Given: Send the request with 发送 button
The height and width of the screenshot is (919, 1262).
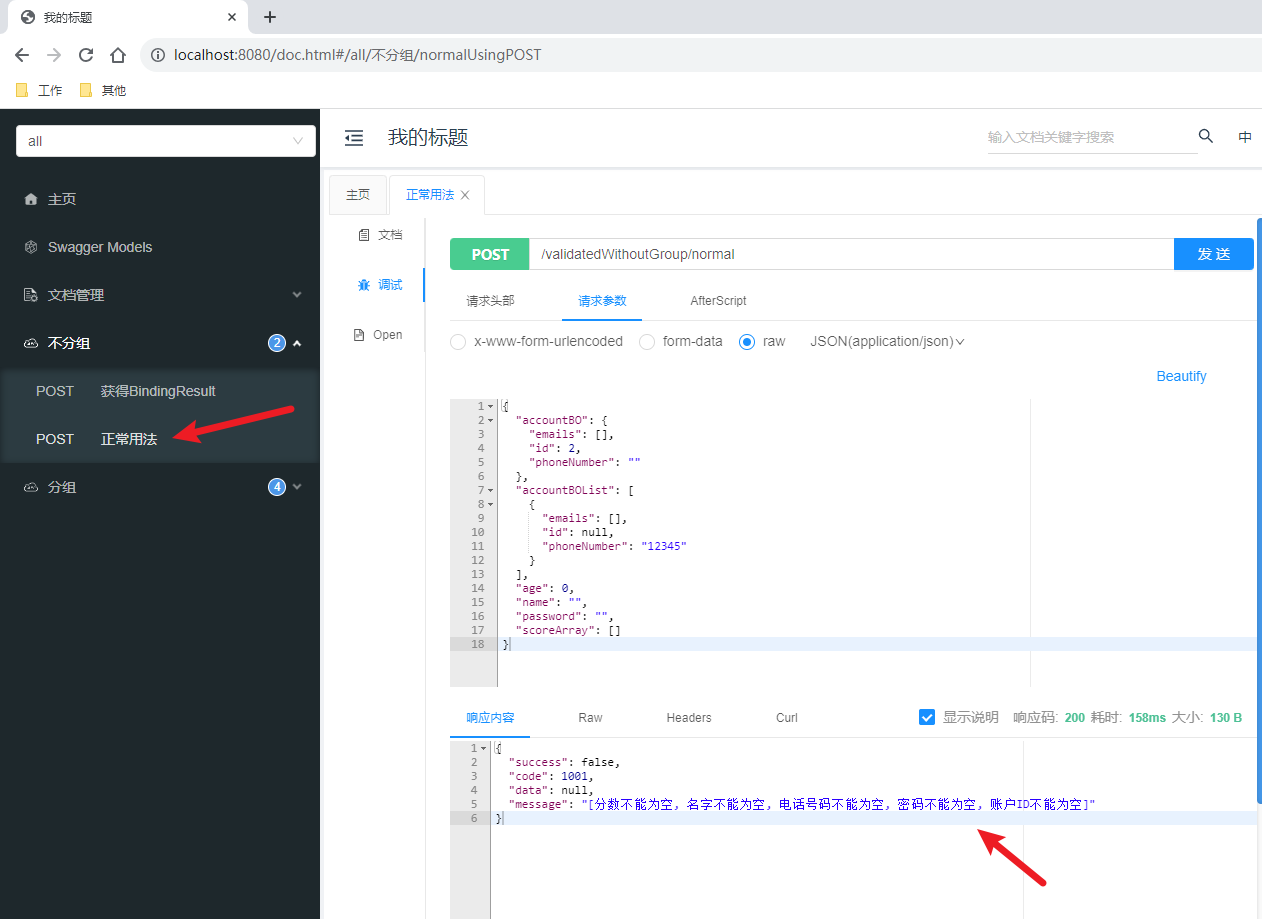Looking at the screenshot, I should pyautogui.click(x=1213, y=254).
